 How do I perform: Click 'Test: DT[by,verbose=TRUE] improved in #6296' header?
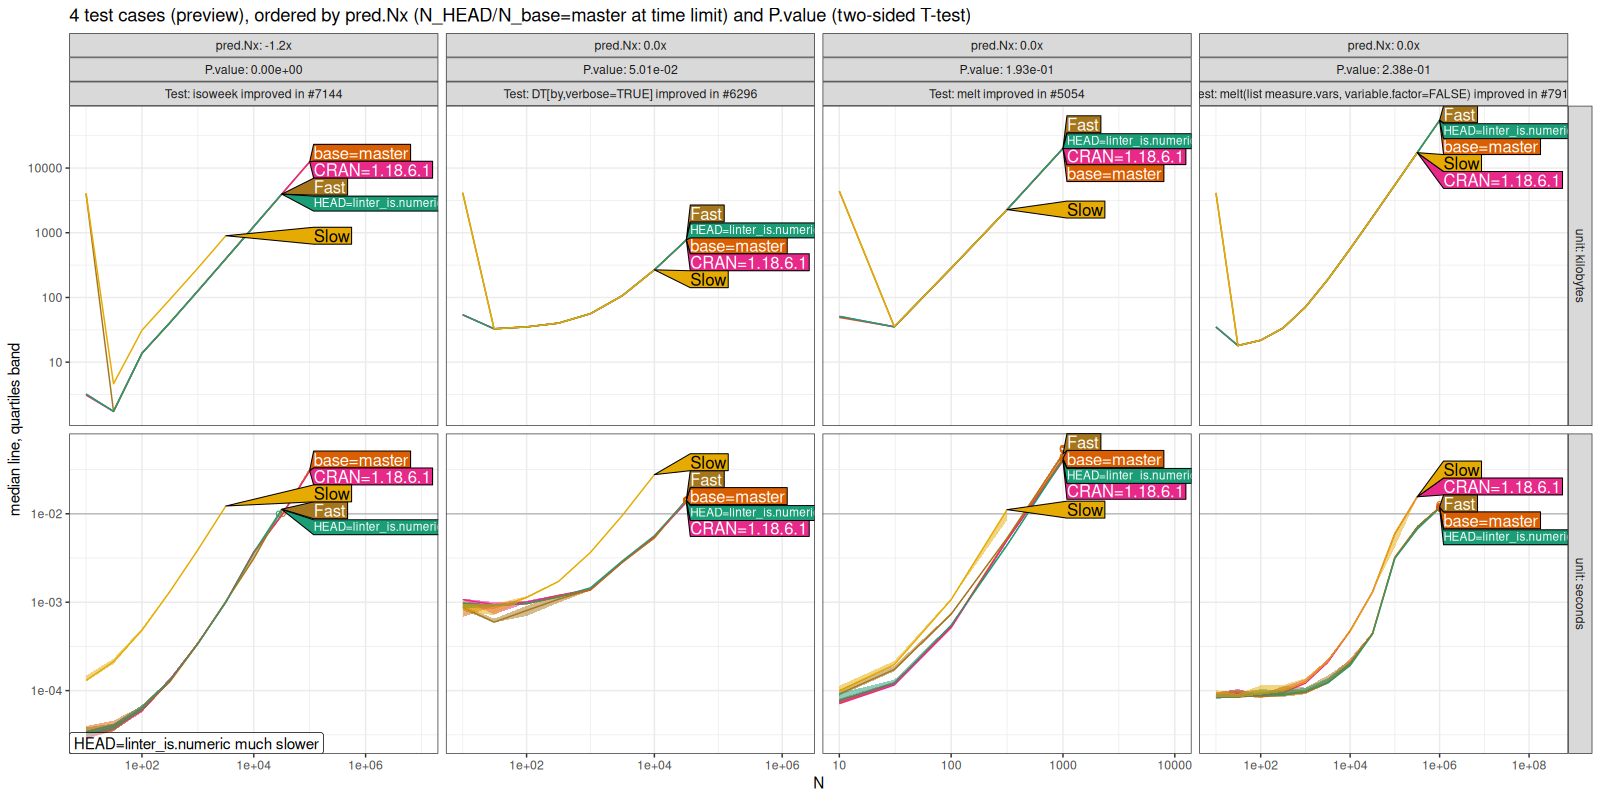pos(630,94)
